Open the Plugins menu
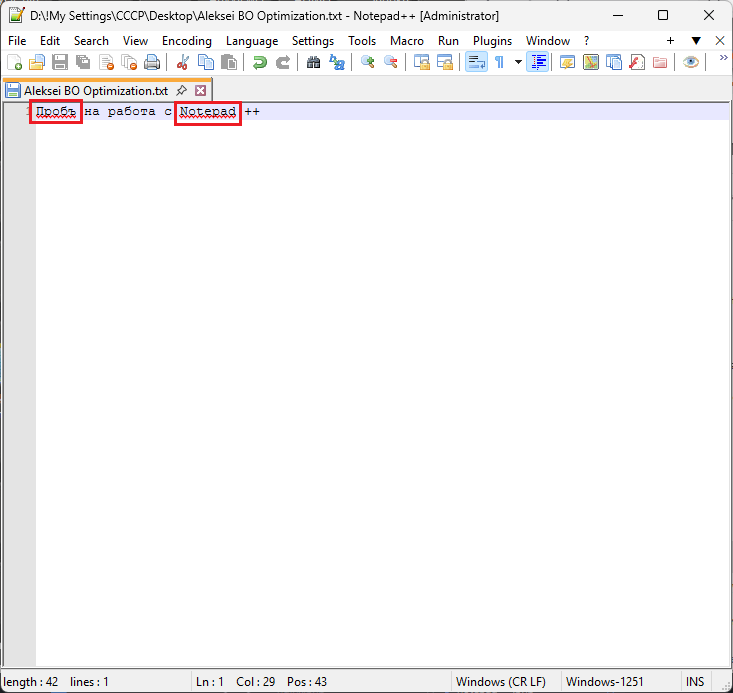 tap(492, 41)
